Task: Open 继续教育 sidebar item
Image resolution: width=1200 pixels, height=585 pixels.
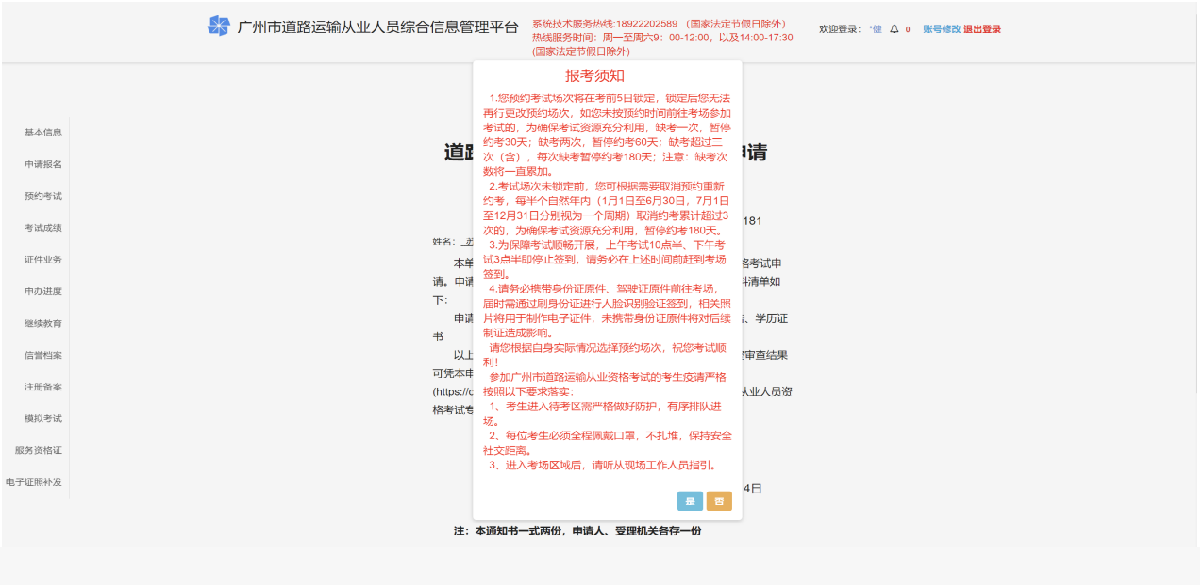Action: pyautogui.click(x=43, y=323)
